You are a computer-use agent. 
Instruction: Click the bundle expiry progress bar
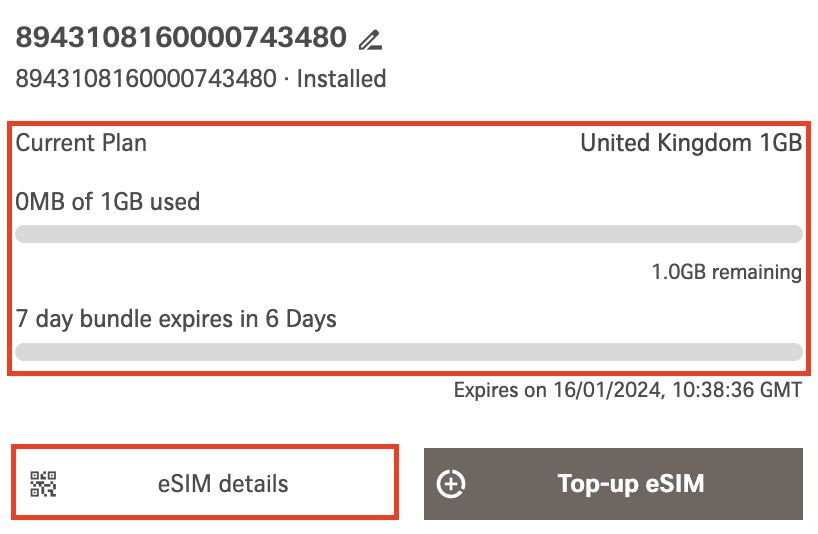(x=409, y=352)
